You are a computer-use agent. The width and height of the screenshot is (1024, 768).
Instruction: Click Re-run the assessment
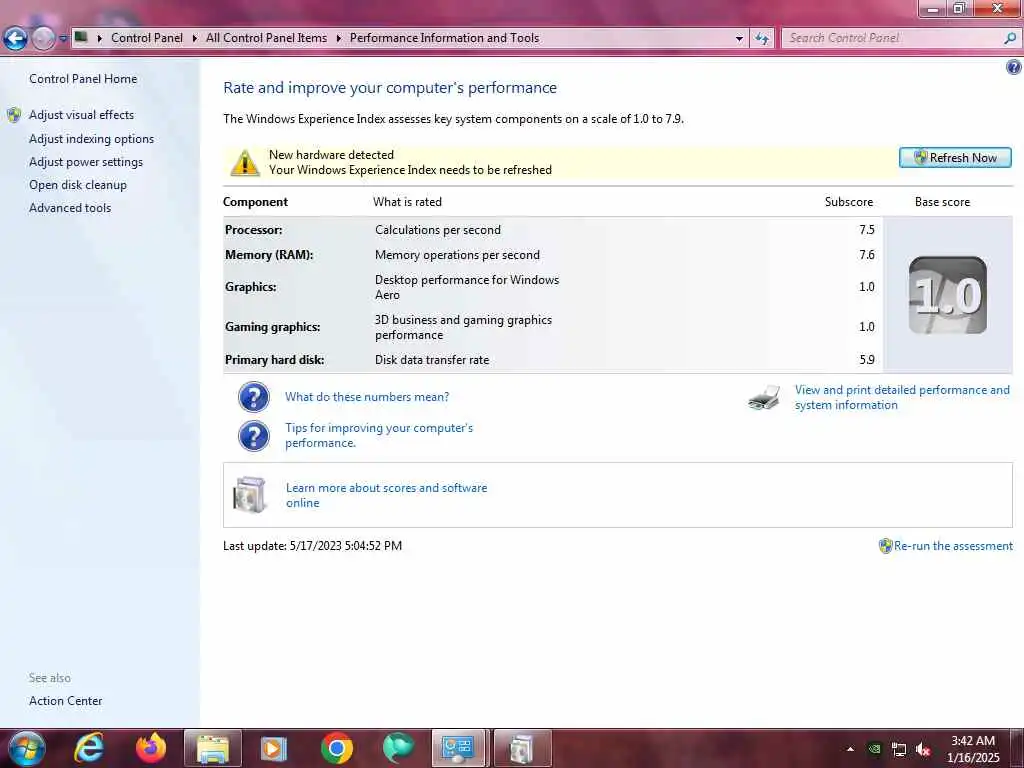[x=953, y=546]
